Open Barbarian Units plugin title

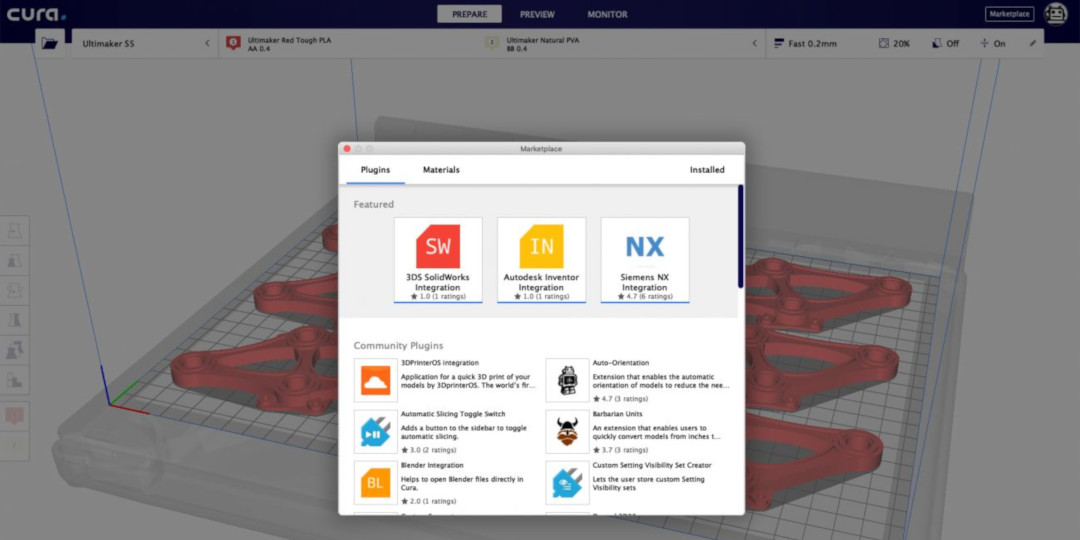[x=617, y=414]
